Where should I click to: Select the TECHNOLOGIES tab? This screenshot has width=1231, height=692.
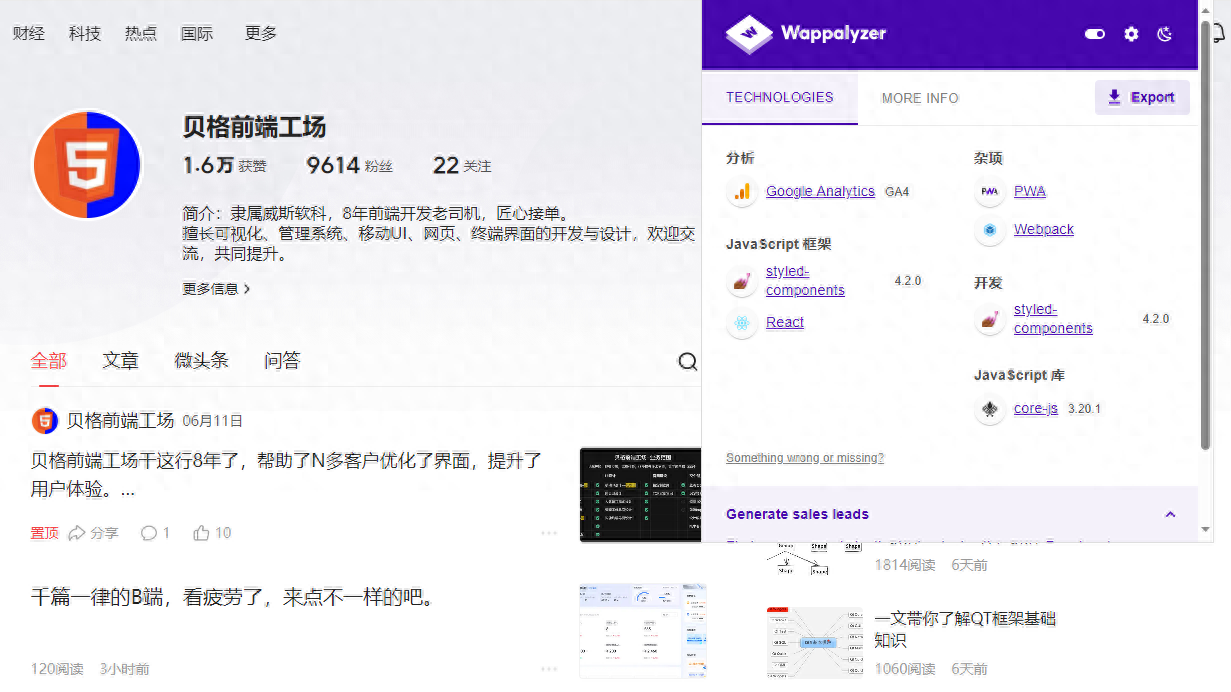point(780,97)
